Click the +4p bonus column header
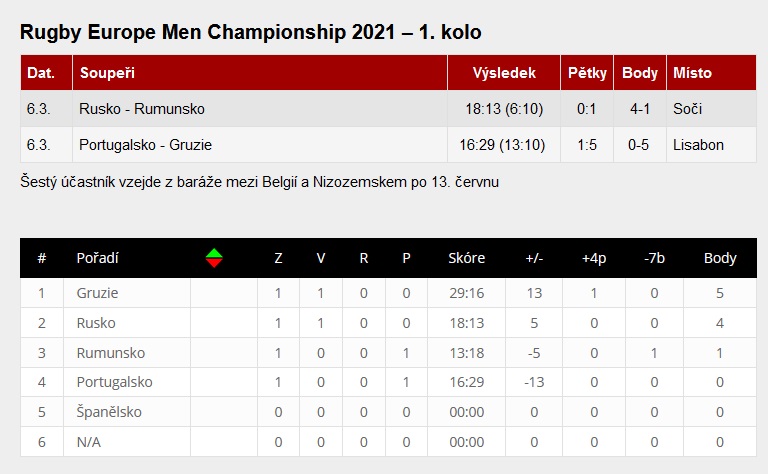768x474 pixels. coord(594,258)
